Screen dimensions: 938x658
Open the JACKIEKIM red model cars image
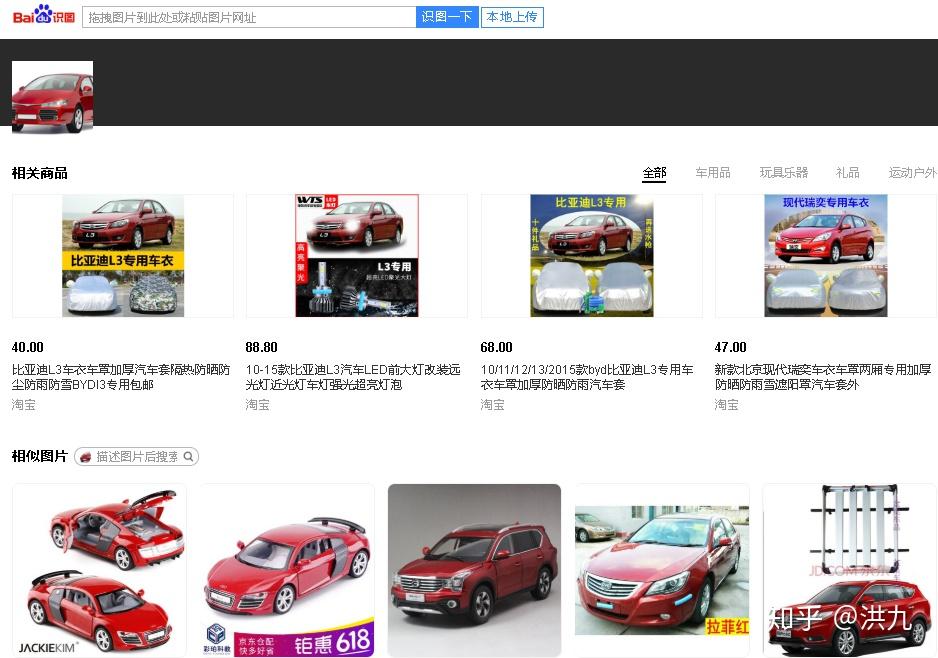click(x=99, y=571)
